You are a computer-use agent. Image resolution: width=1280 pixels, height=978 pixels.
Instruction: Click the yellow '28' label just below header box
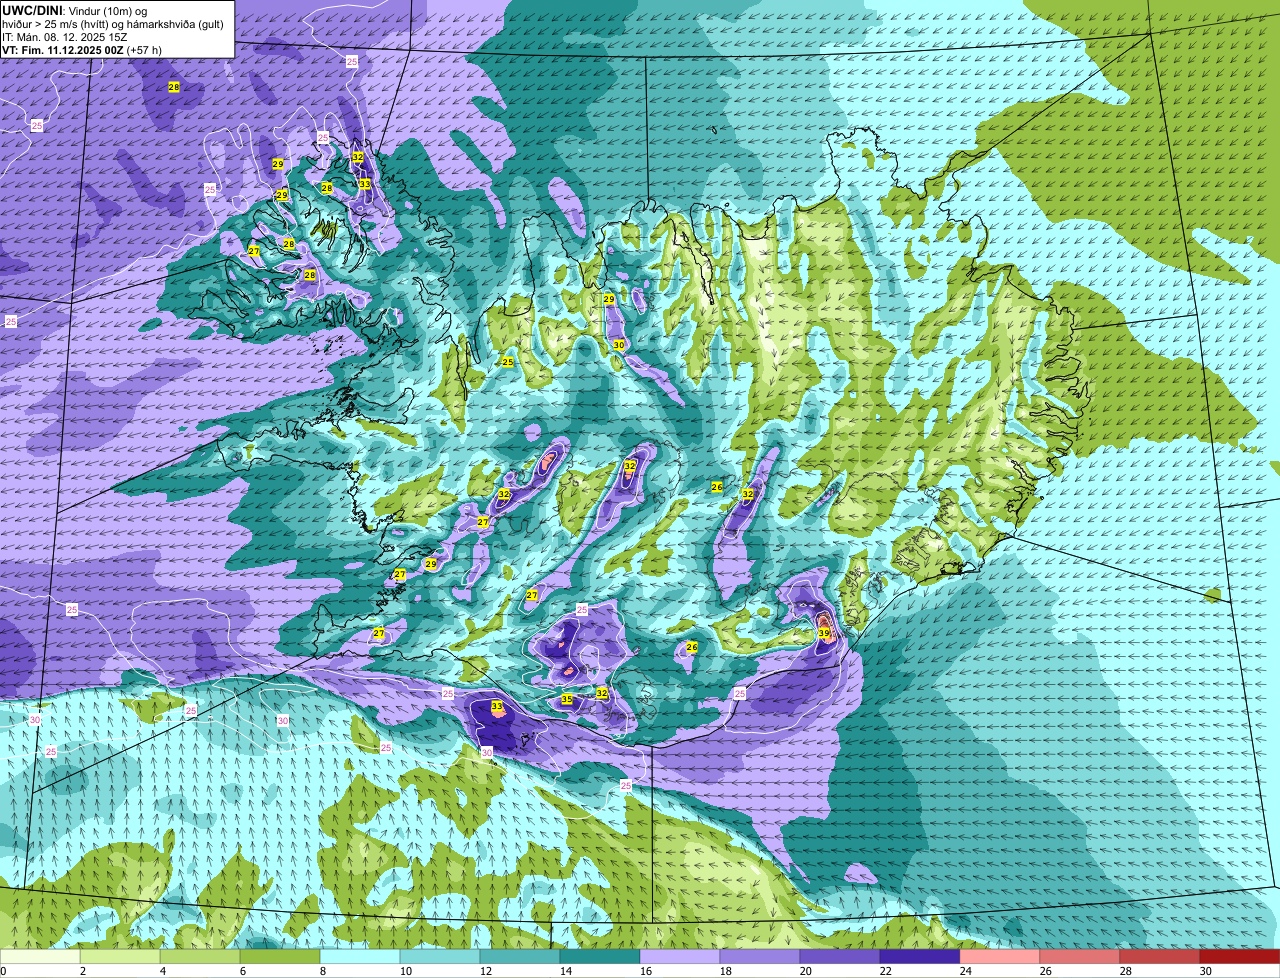pos(174,88)
